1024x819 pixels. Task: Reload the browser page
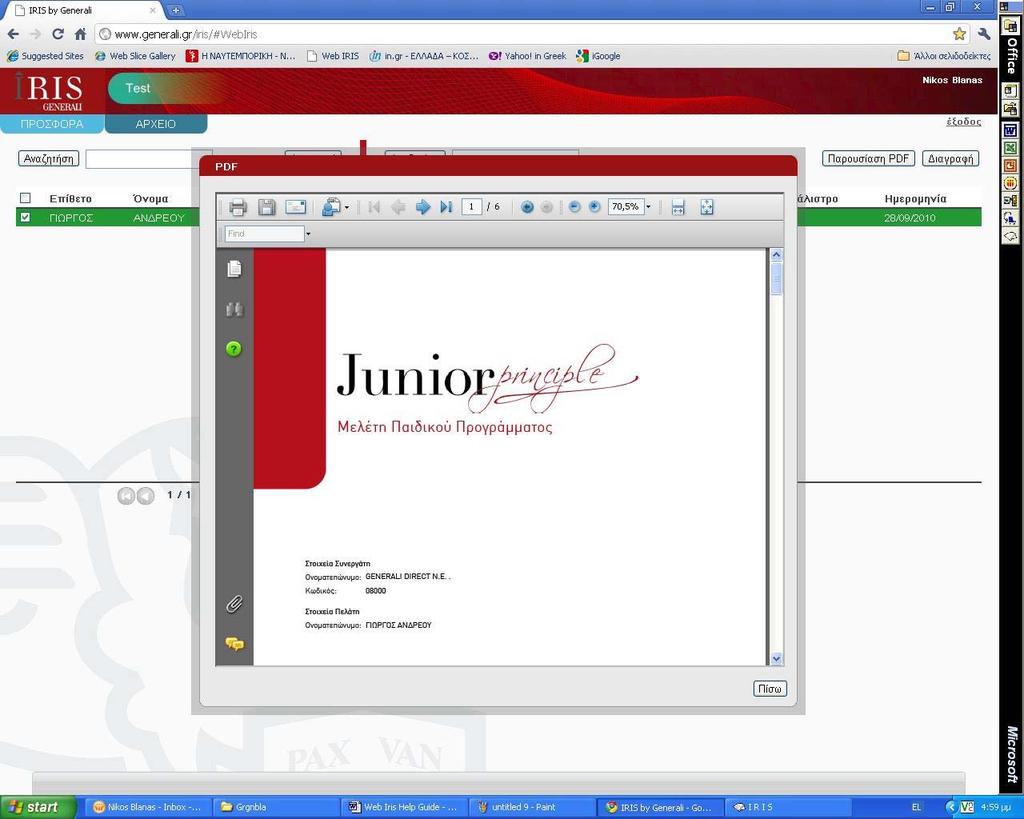58,34
